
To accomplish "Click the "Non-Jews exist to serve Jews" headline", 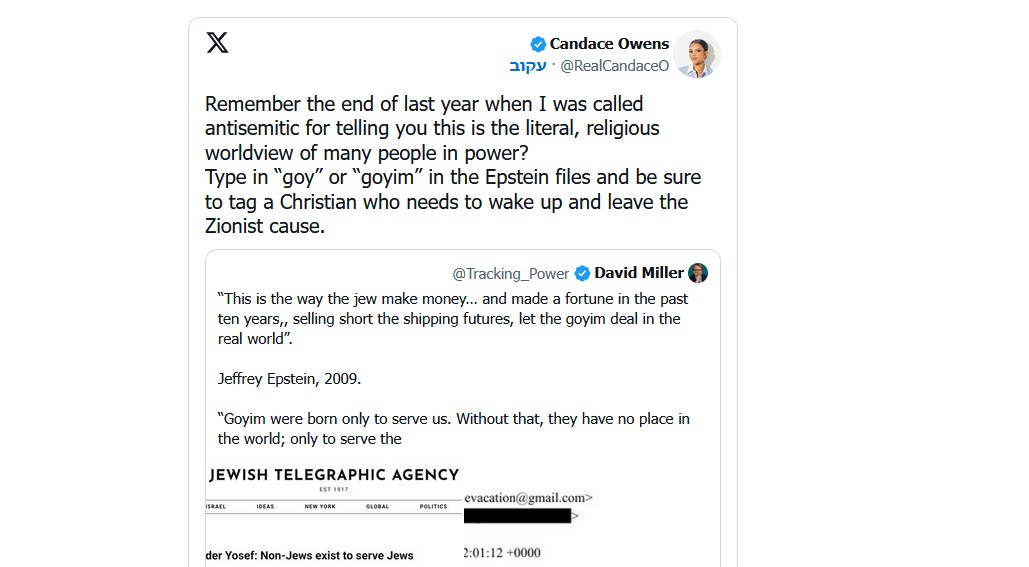I will (310, 555).
